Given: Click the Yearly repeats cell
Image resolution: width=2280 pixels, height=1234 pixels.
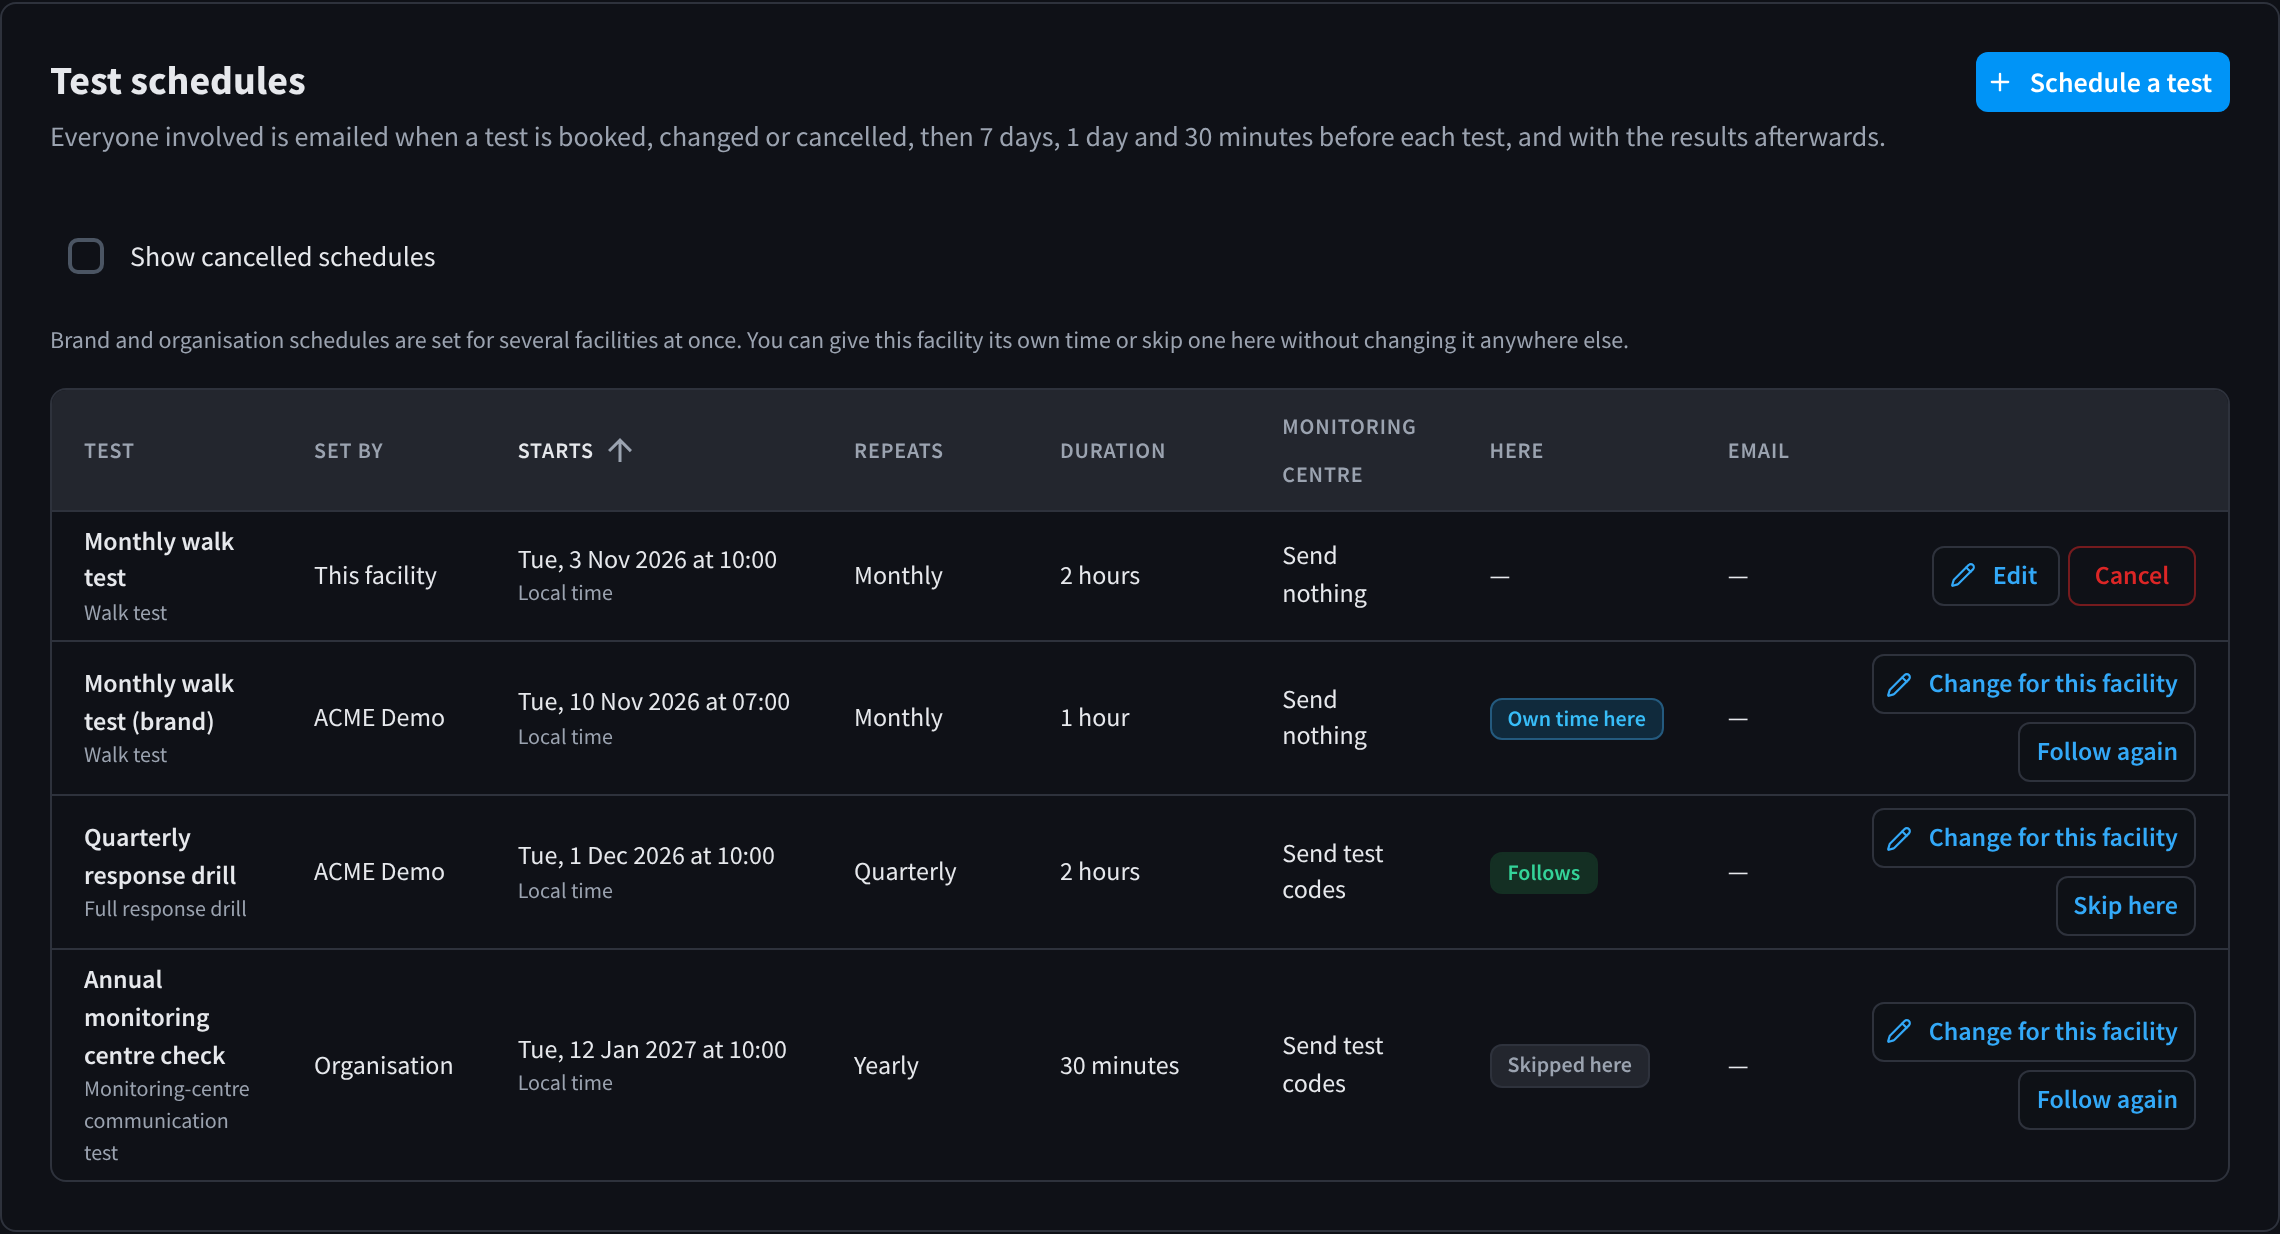Looking at the screenshot, I should click(x=886, y=1066).
